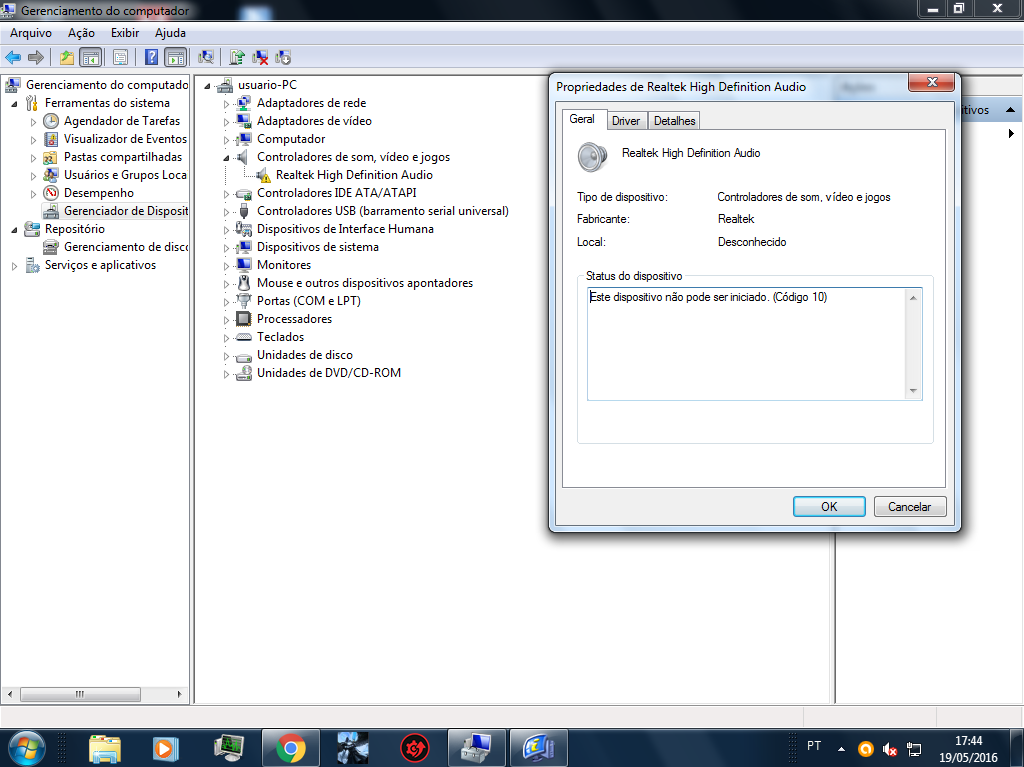The image size is (1024, 767).
Task: Show hidden tray icons arrow
Action: point(841,749)
